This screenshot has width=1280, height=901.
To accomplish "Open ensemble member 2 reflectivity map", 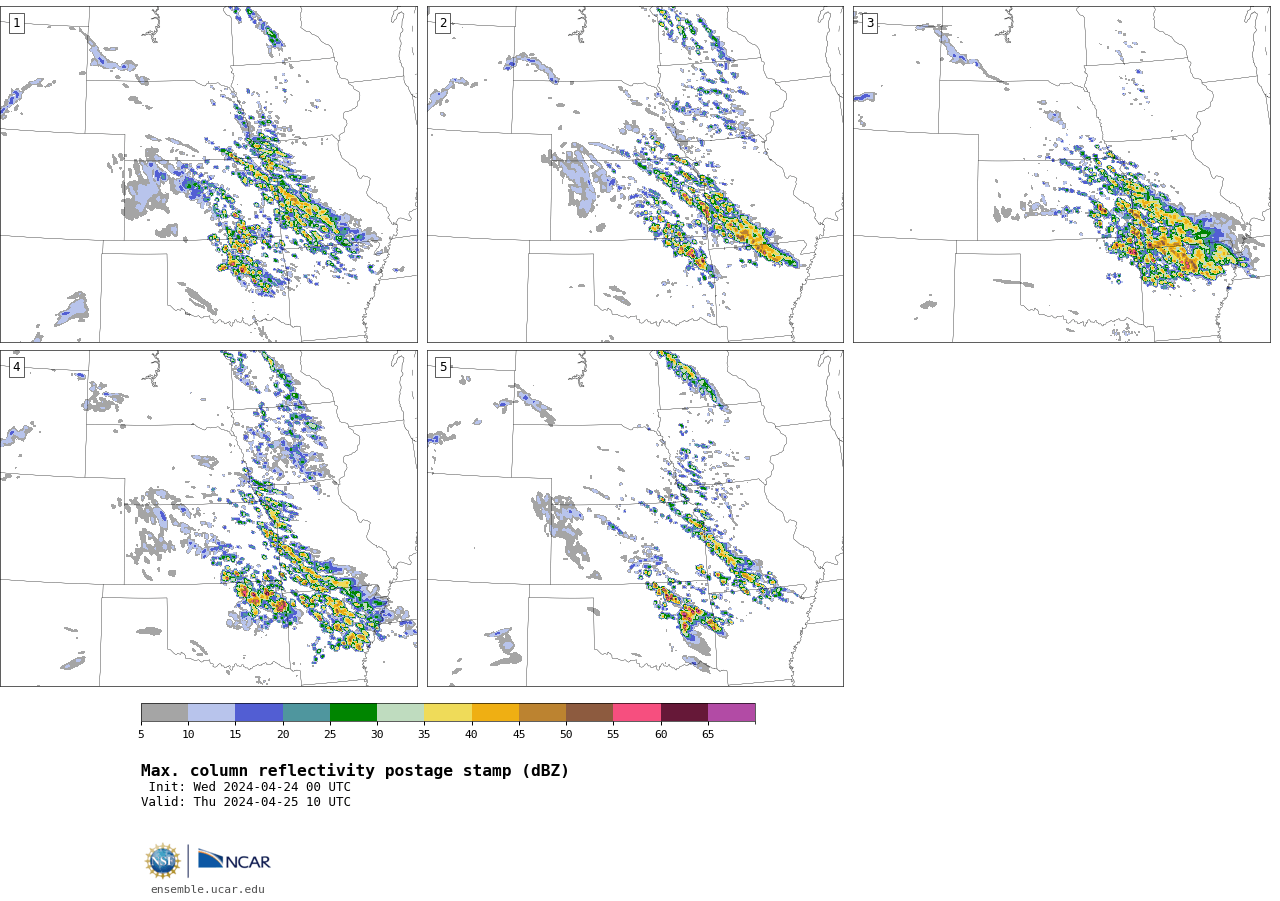I will (x=635, y=174).
